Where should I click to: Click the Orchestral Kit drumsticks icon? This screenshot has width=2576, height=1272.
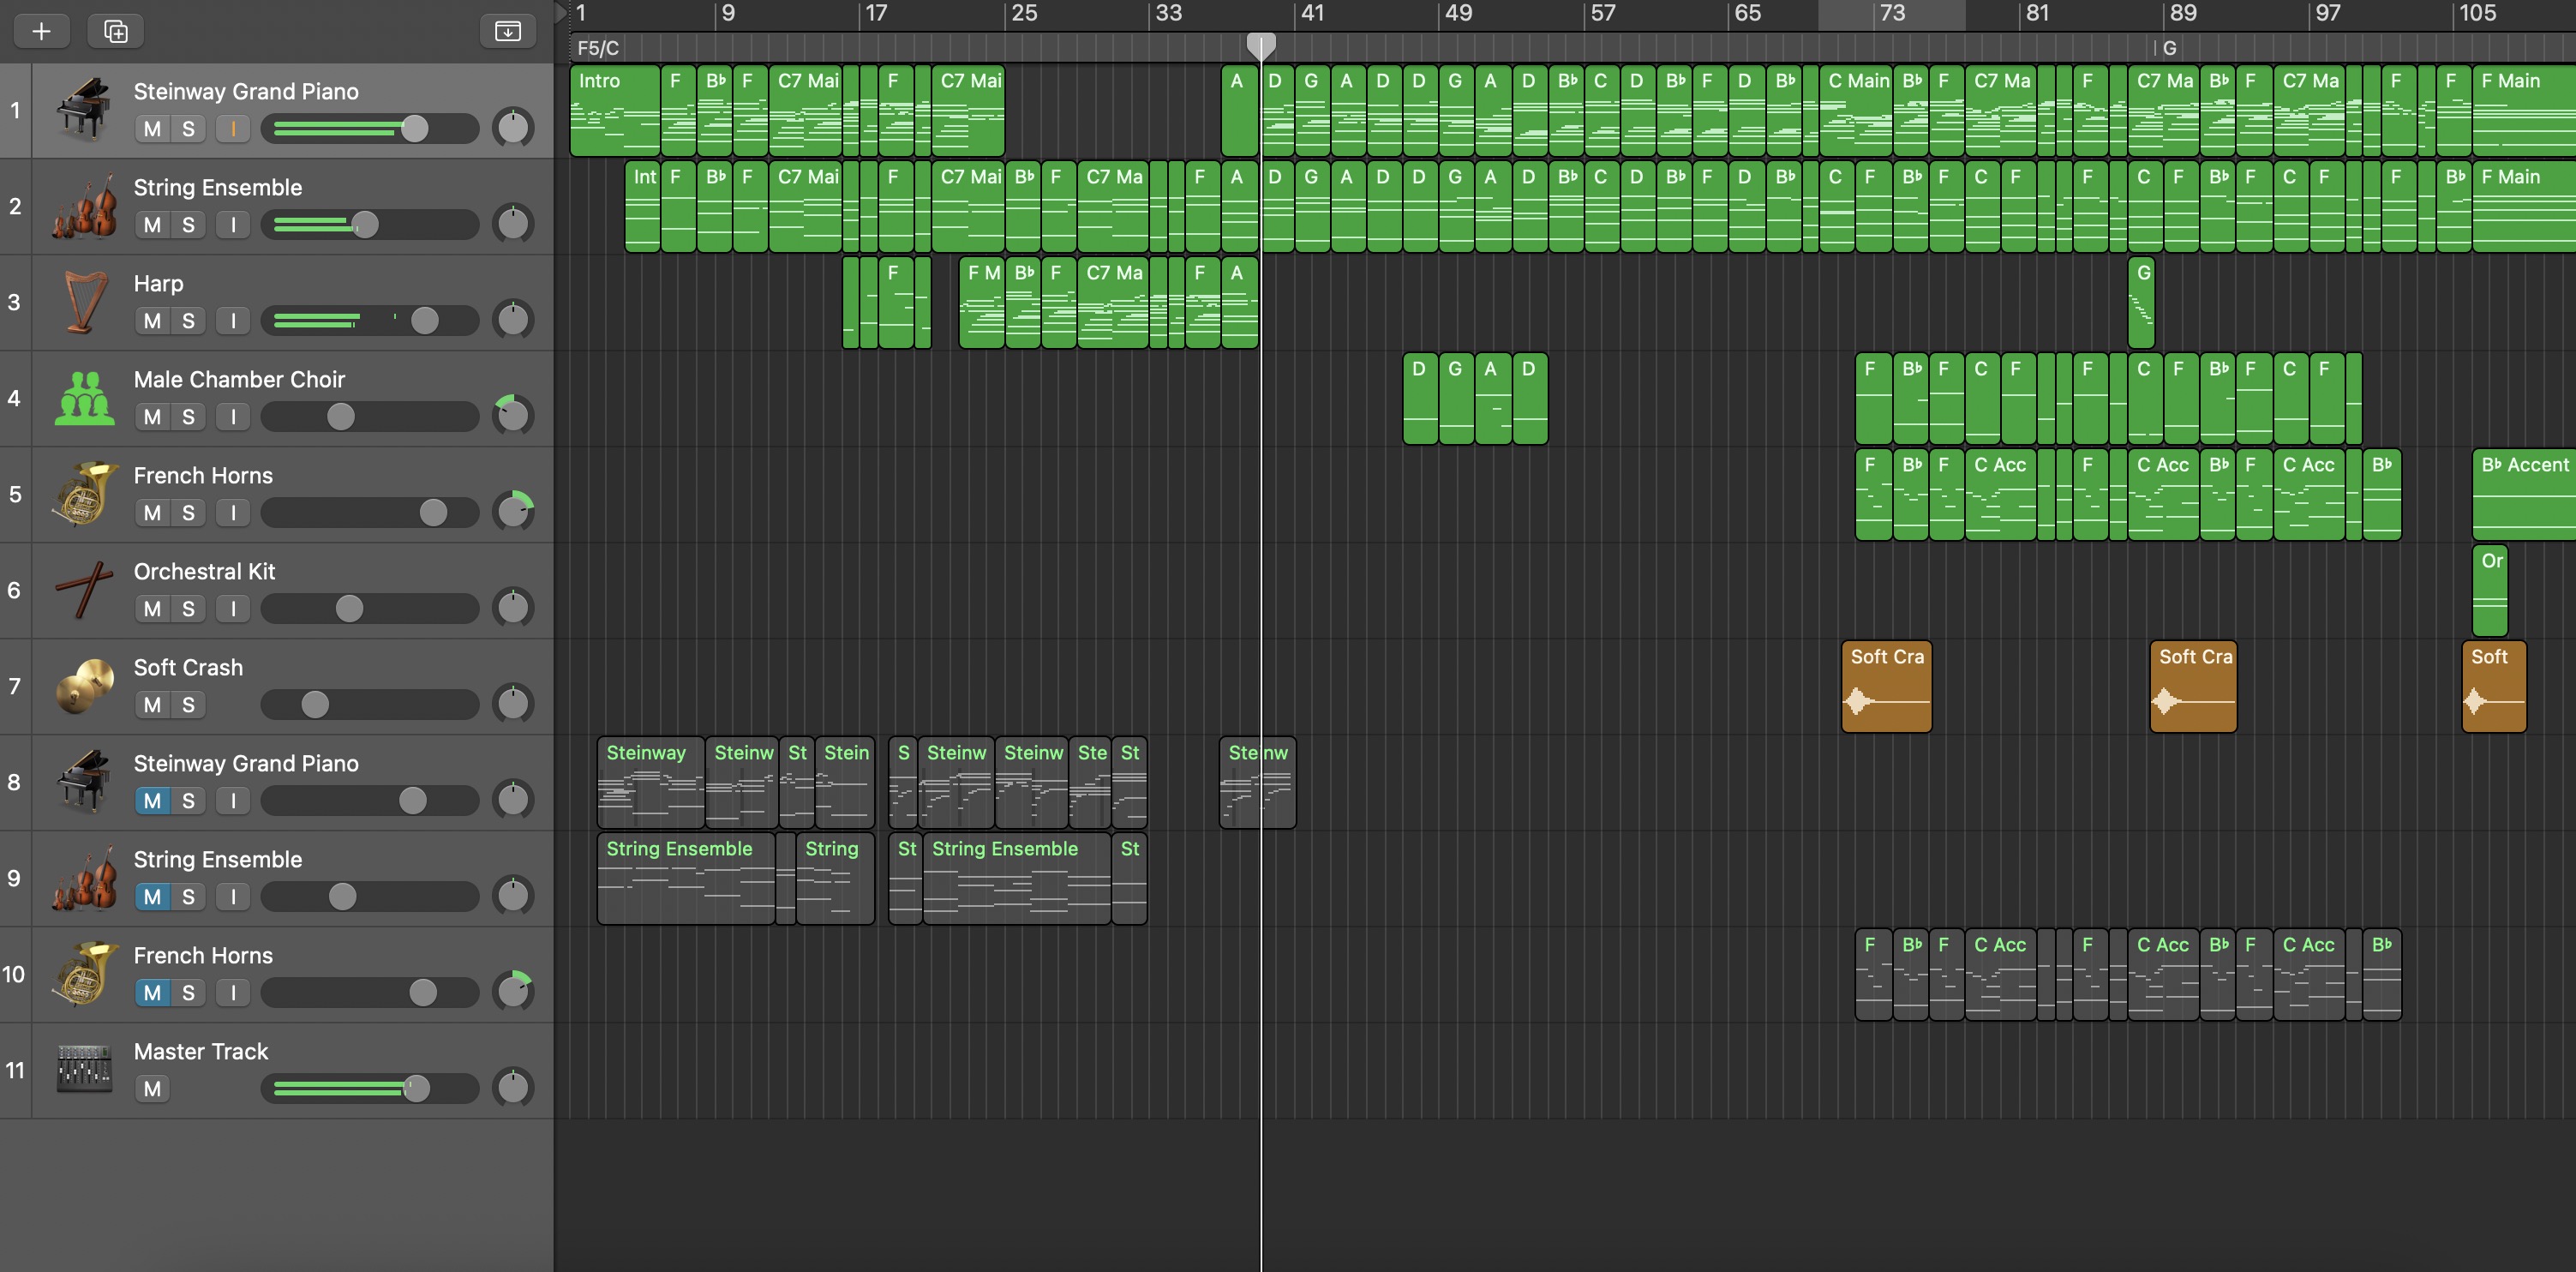coord(84,590)
